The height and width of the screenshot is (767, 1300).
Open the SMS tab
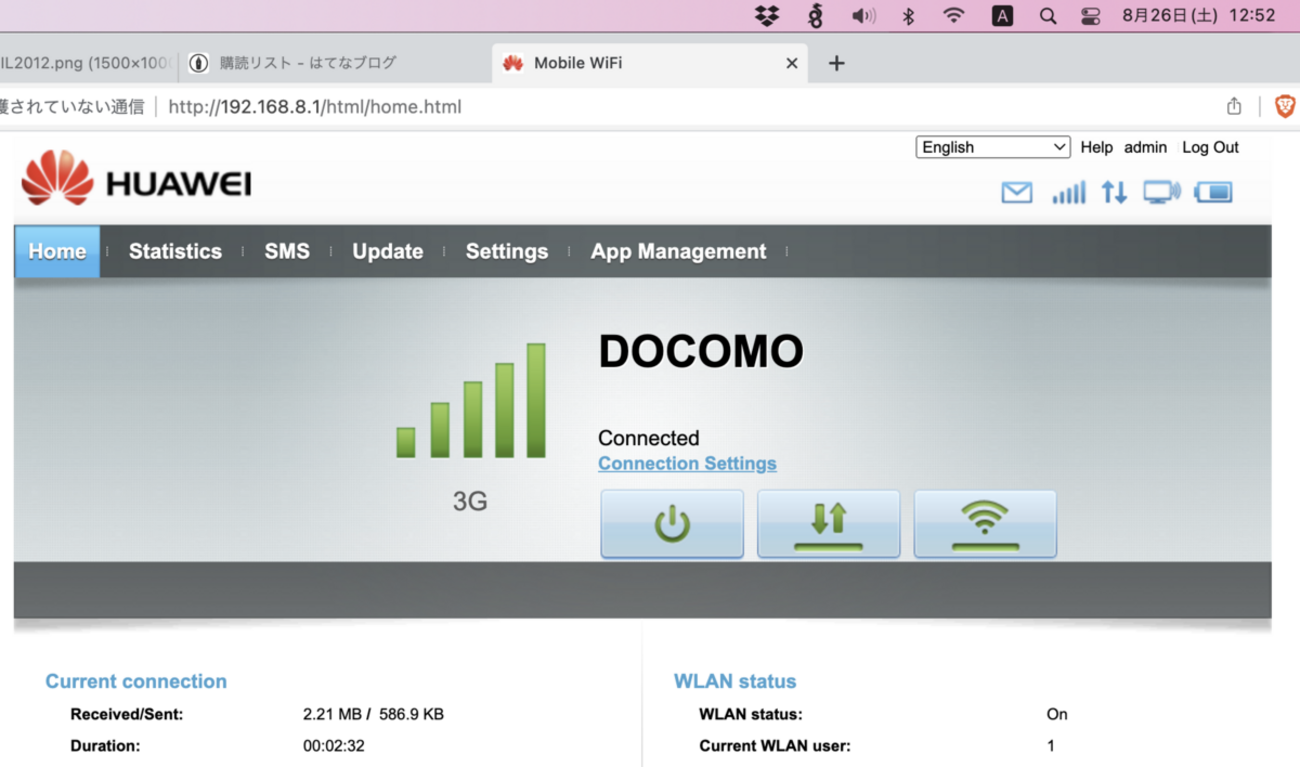pos(287,251)
